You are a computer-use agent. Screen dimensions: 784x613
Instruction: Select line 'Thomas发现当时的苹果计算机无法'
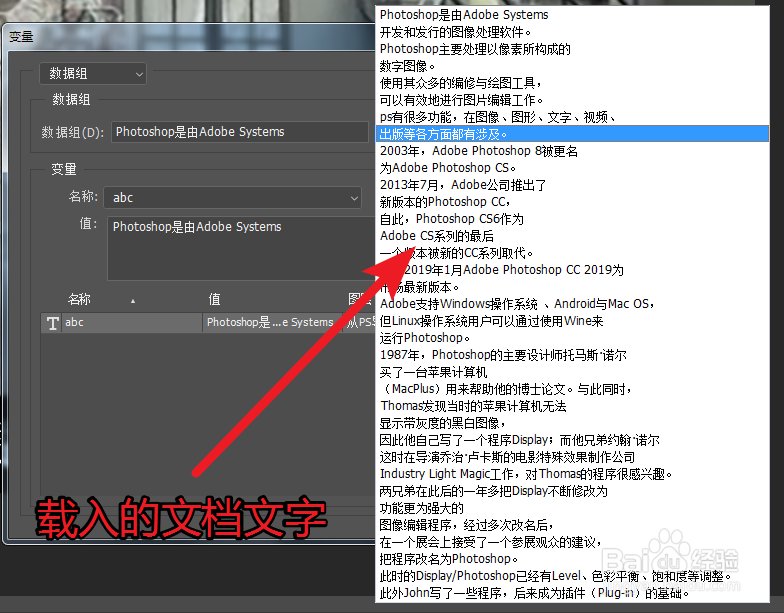pyautogui.click(x=572, y=406)
